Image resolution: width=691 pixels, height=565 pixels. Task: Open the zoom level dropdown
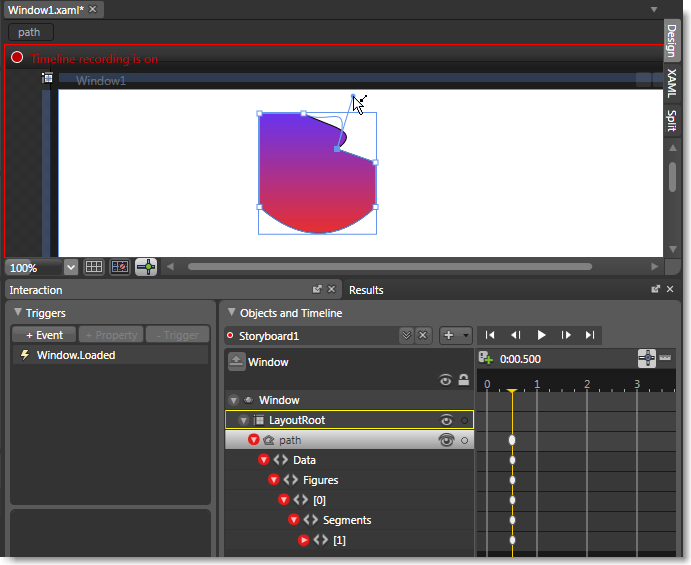[71, 267]
